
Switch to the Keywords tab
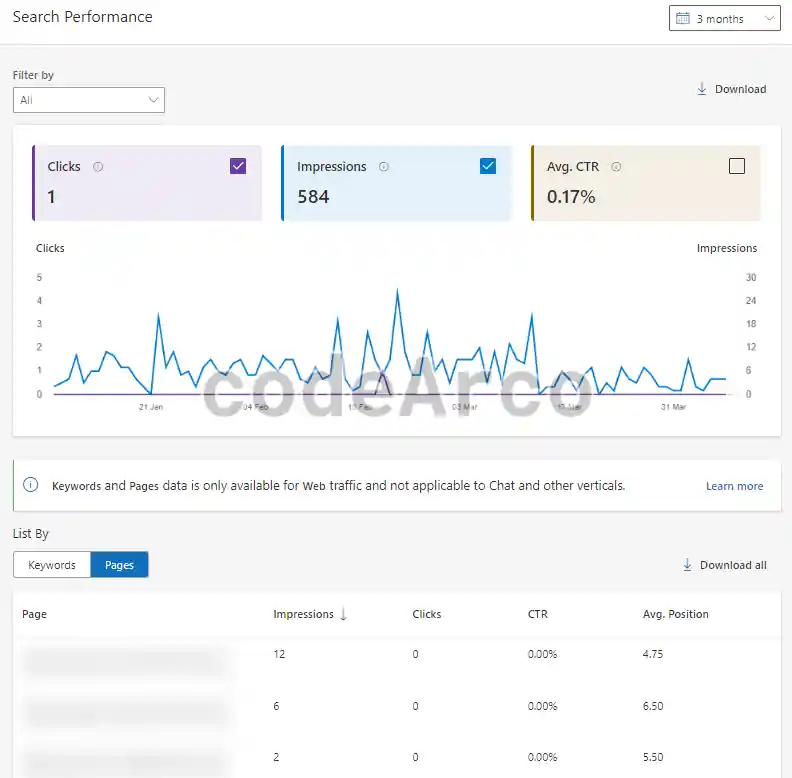[52, 565]
